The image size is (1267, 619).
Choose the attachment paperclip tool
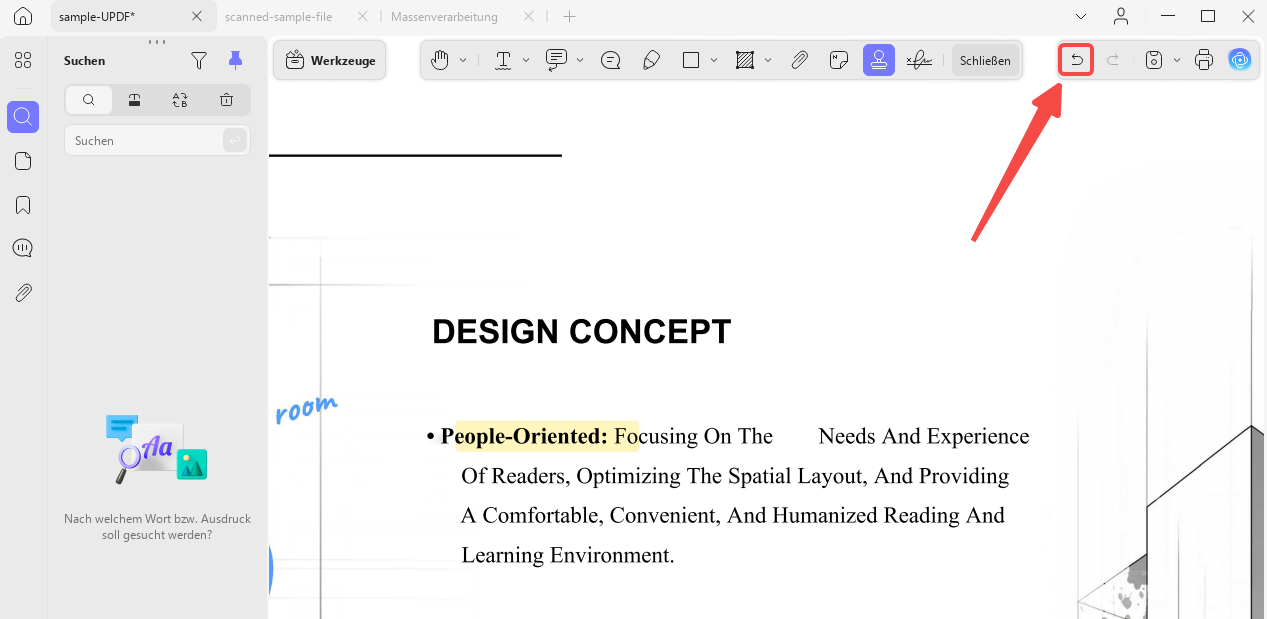(x=799, y=60)
